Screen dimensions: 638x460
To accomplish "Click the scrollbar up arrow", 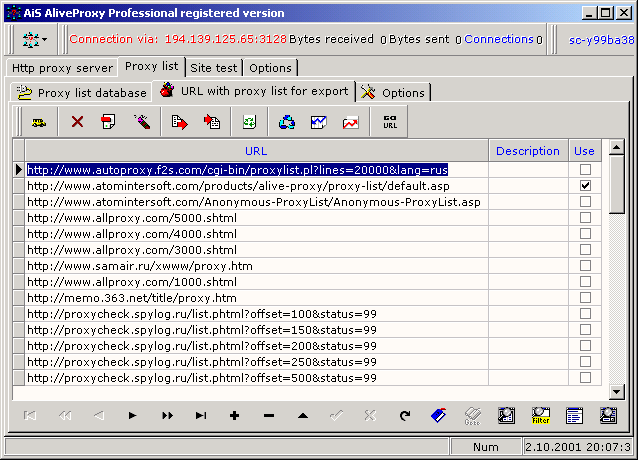I will click(x=617, y=147).
